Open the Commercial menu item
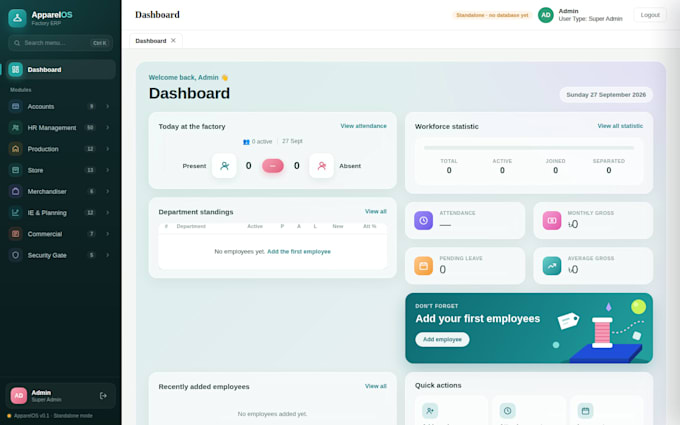This screenshot has height=425, width=680. point(60,234)
